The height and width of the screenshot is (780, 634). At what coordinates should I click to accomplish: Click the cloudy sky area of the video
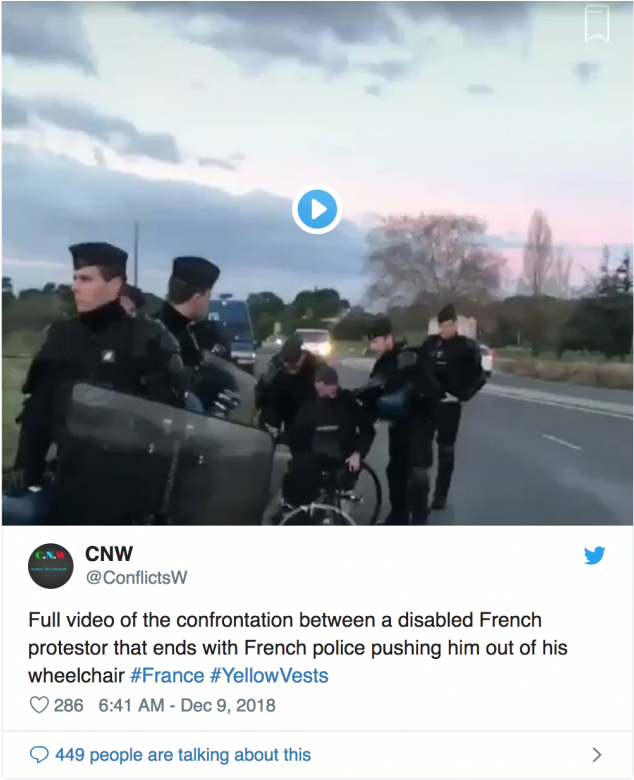pyautogui.click(x=317, y=99)
